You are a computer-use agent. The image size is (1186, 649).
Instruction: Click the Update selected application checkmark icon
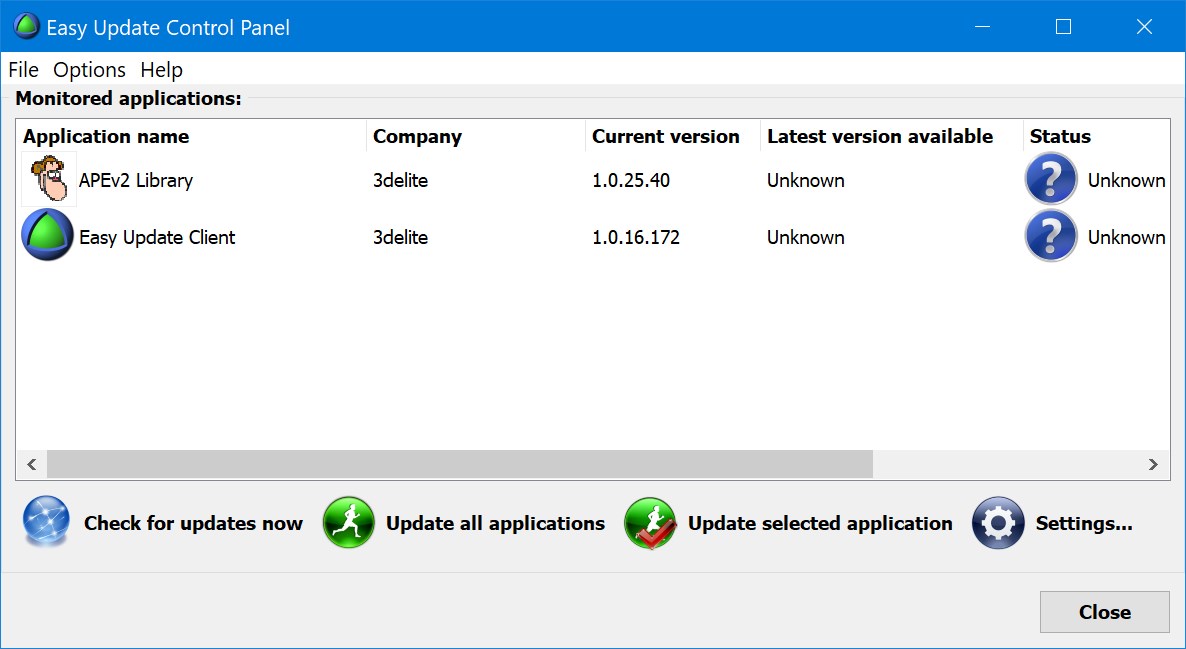(x=650, y=524)
